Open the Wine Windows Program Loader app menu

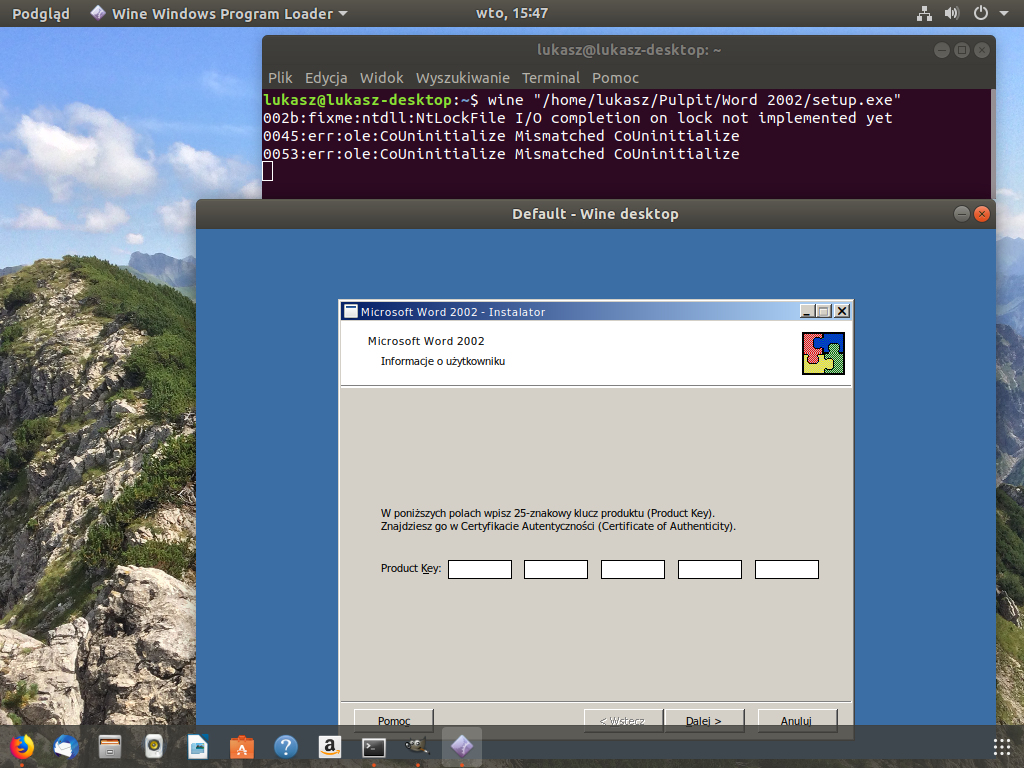click(x=219, y=13)
